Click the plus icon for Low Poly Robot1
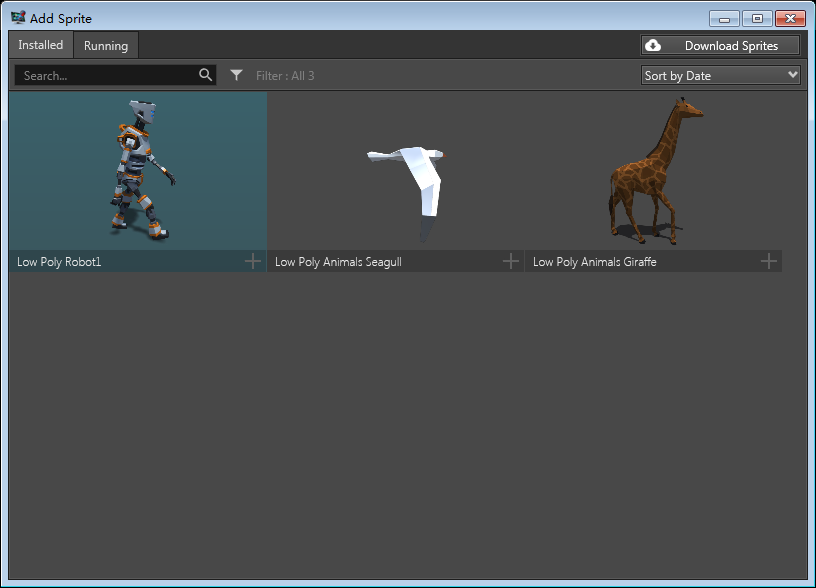Image resolution: width=816 pixels, height=588 pixels. 253,261
